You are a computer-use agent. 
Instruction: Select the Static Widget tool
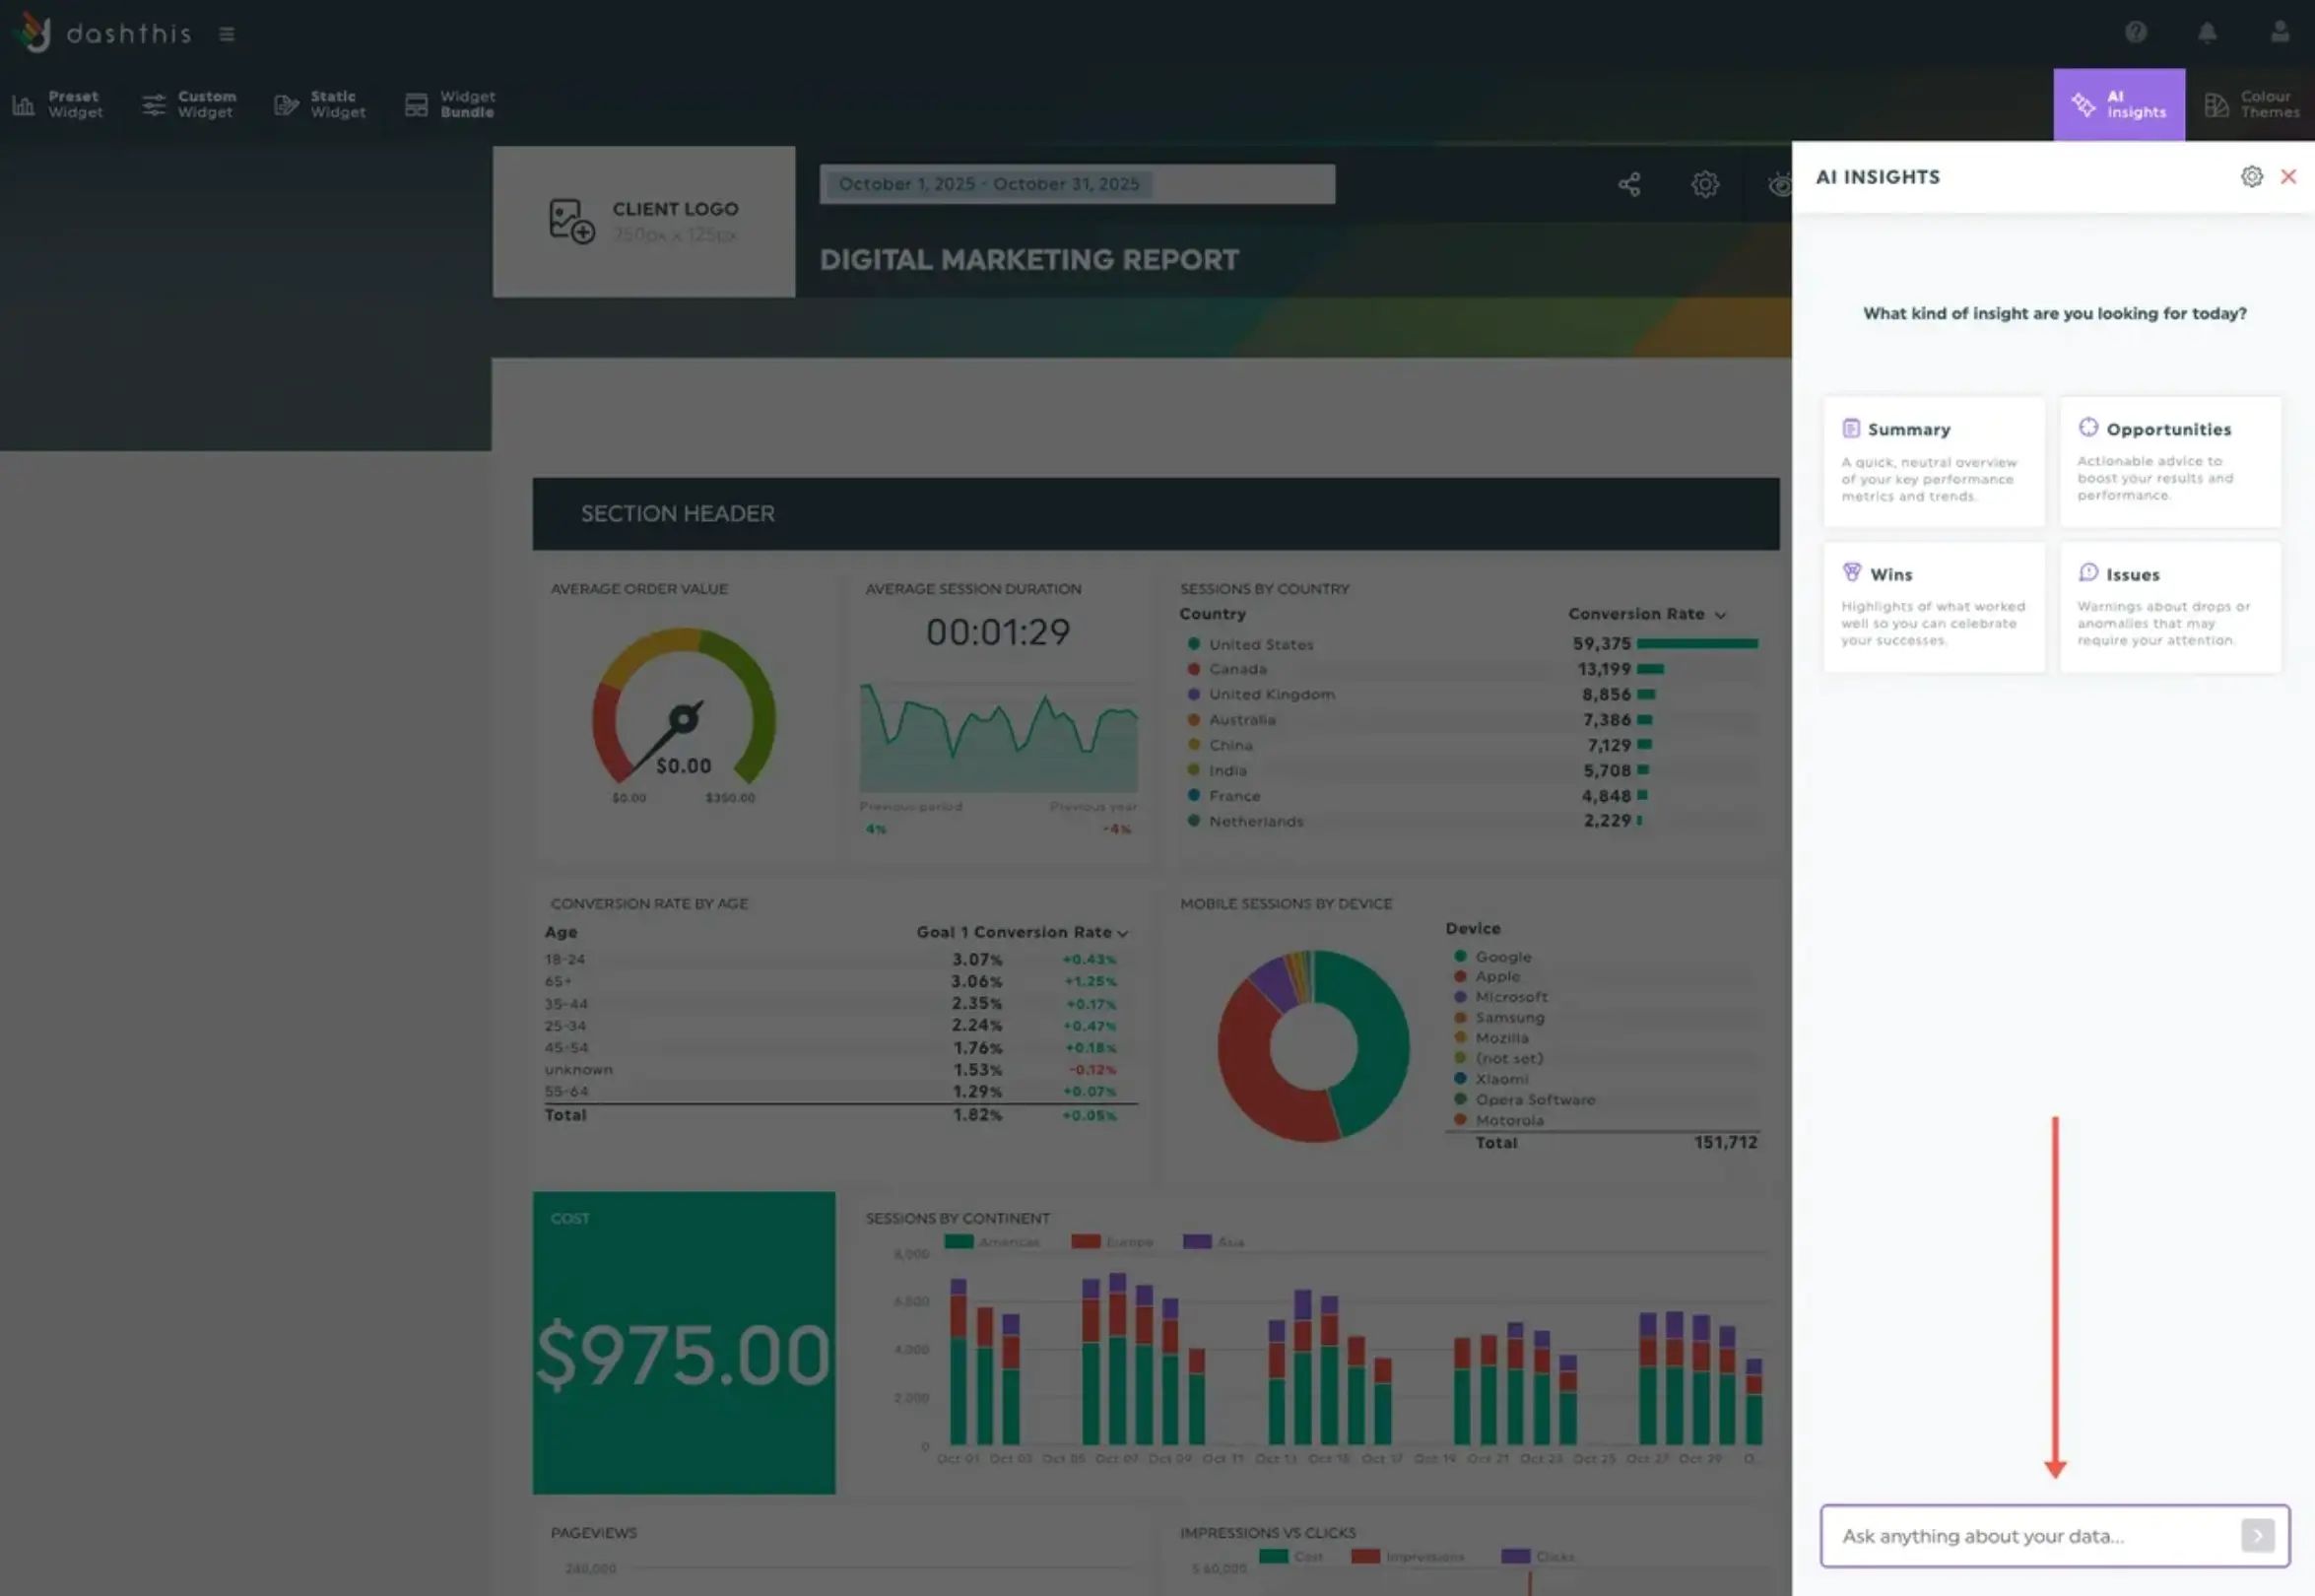pos(317,104)
